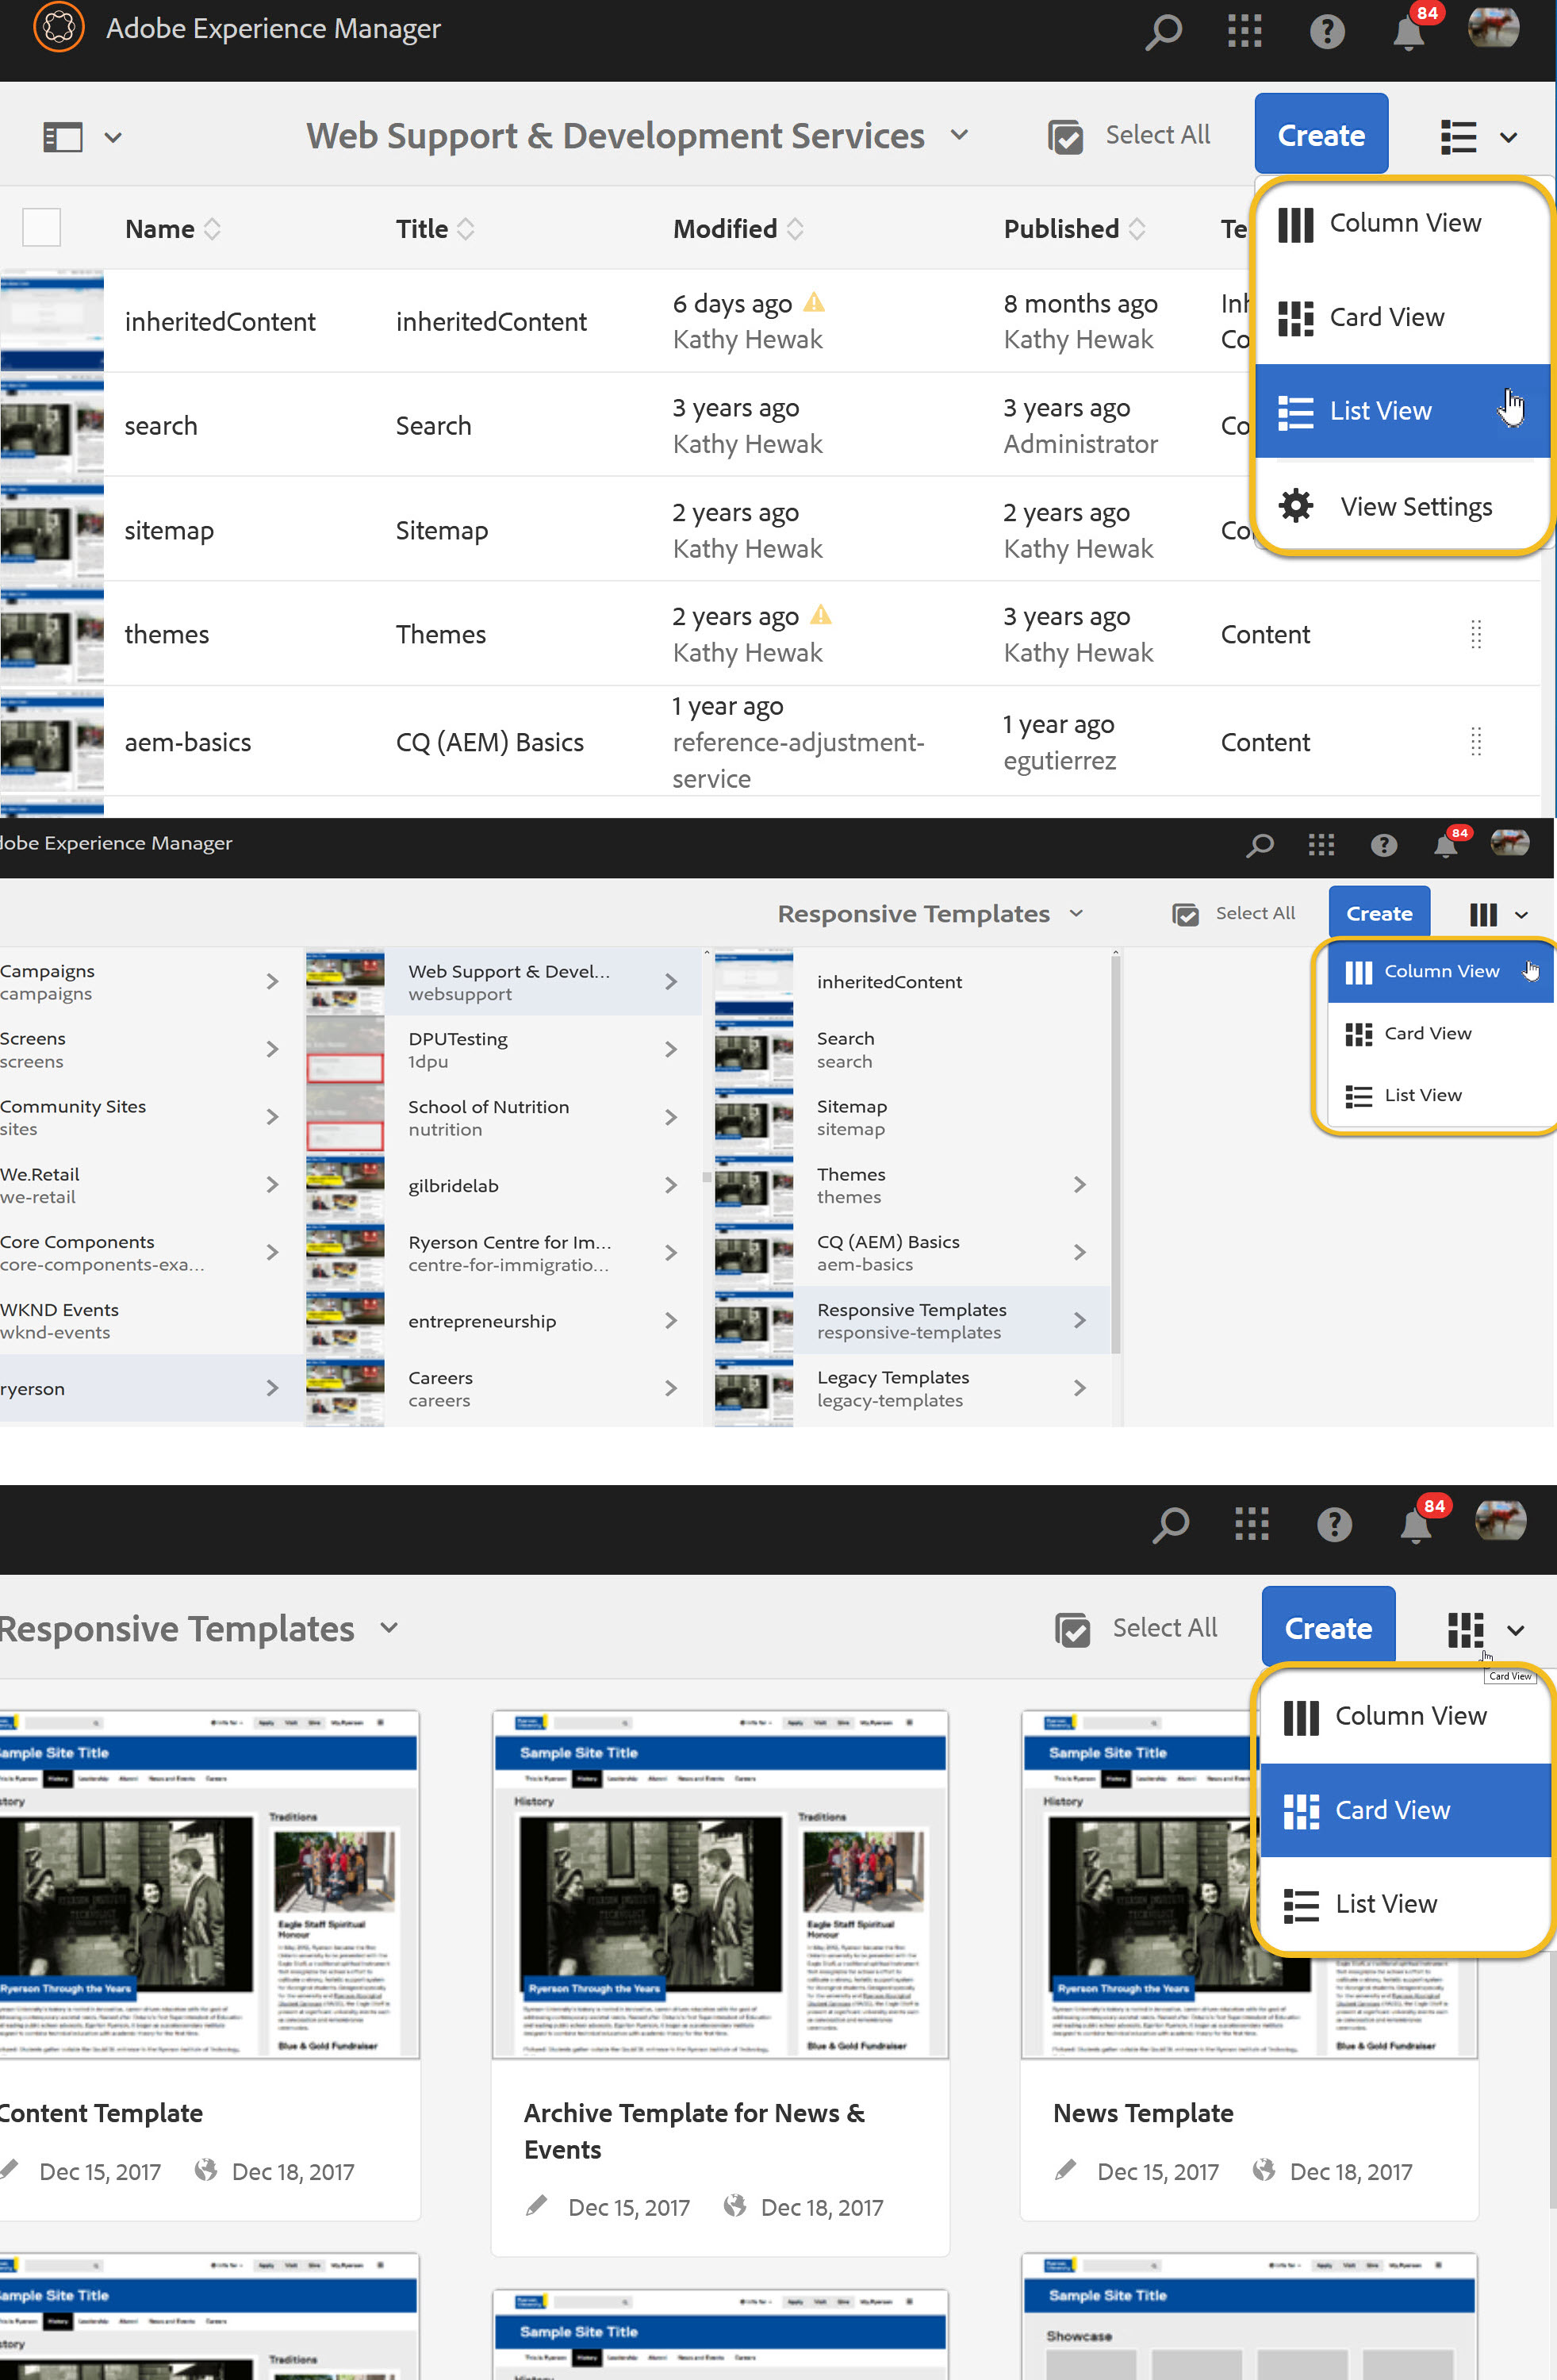Open the solutions grid in list view header
Viewport: 1557px width, 2380px height.
(x=1244, y=31)
